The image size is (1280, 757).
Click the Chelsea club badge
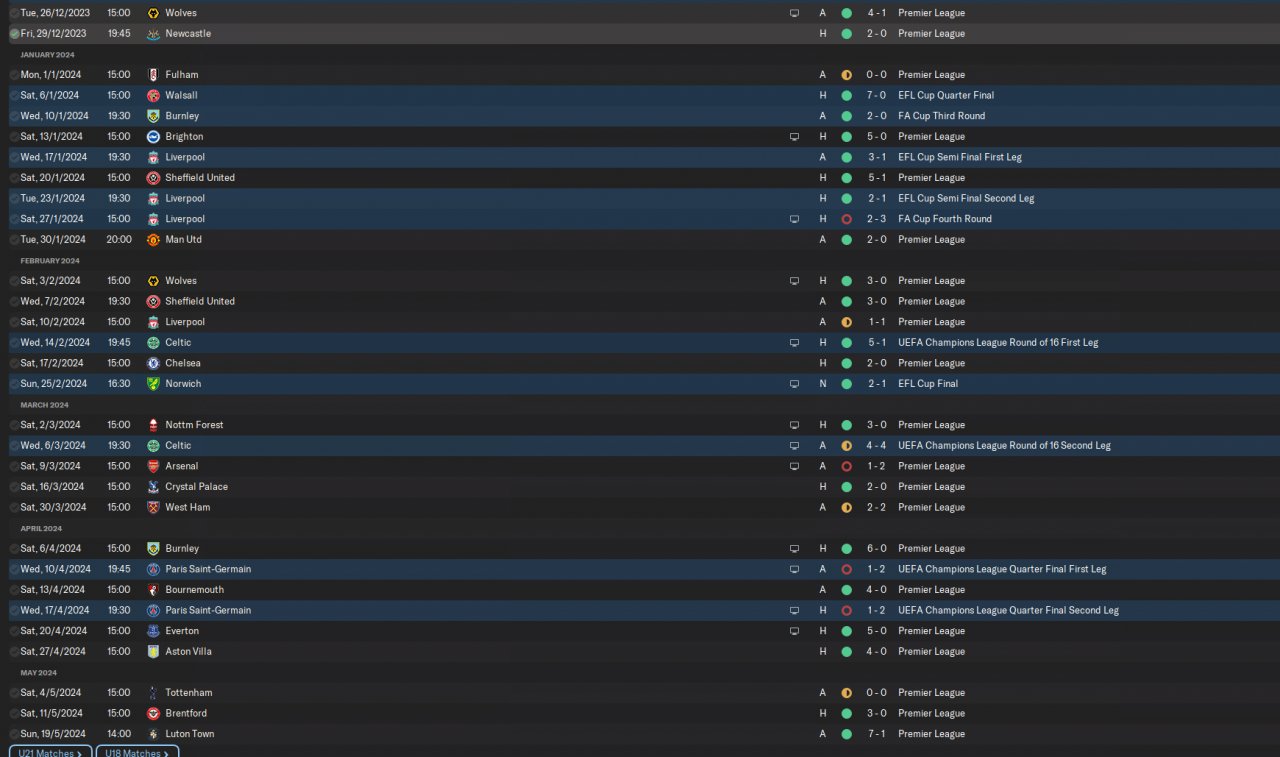(x=153, y=364)
